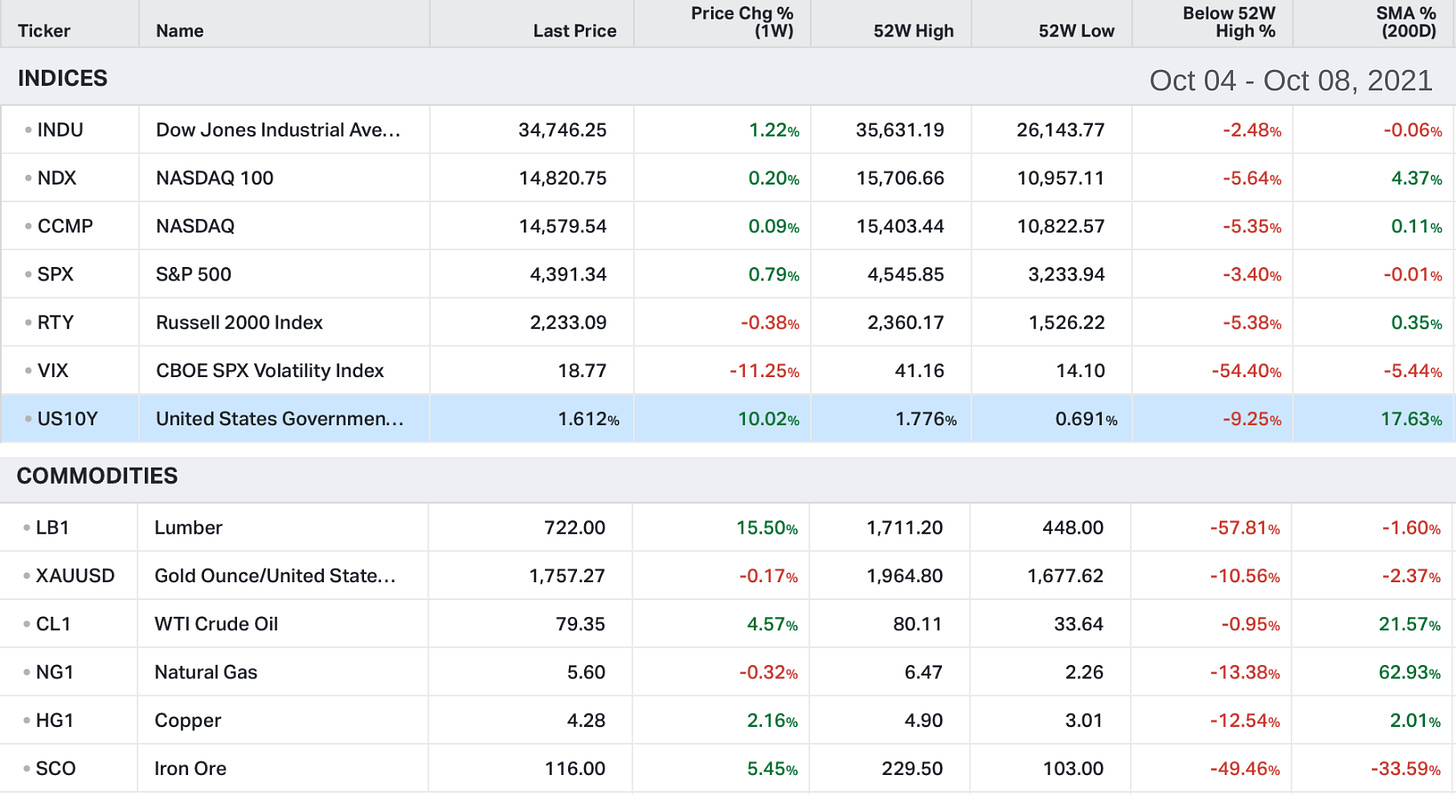This screenshot has width=1456, height=805.
Task: Click 52W low value 1,677.62
Action: click(1065, 576)
